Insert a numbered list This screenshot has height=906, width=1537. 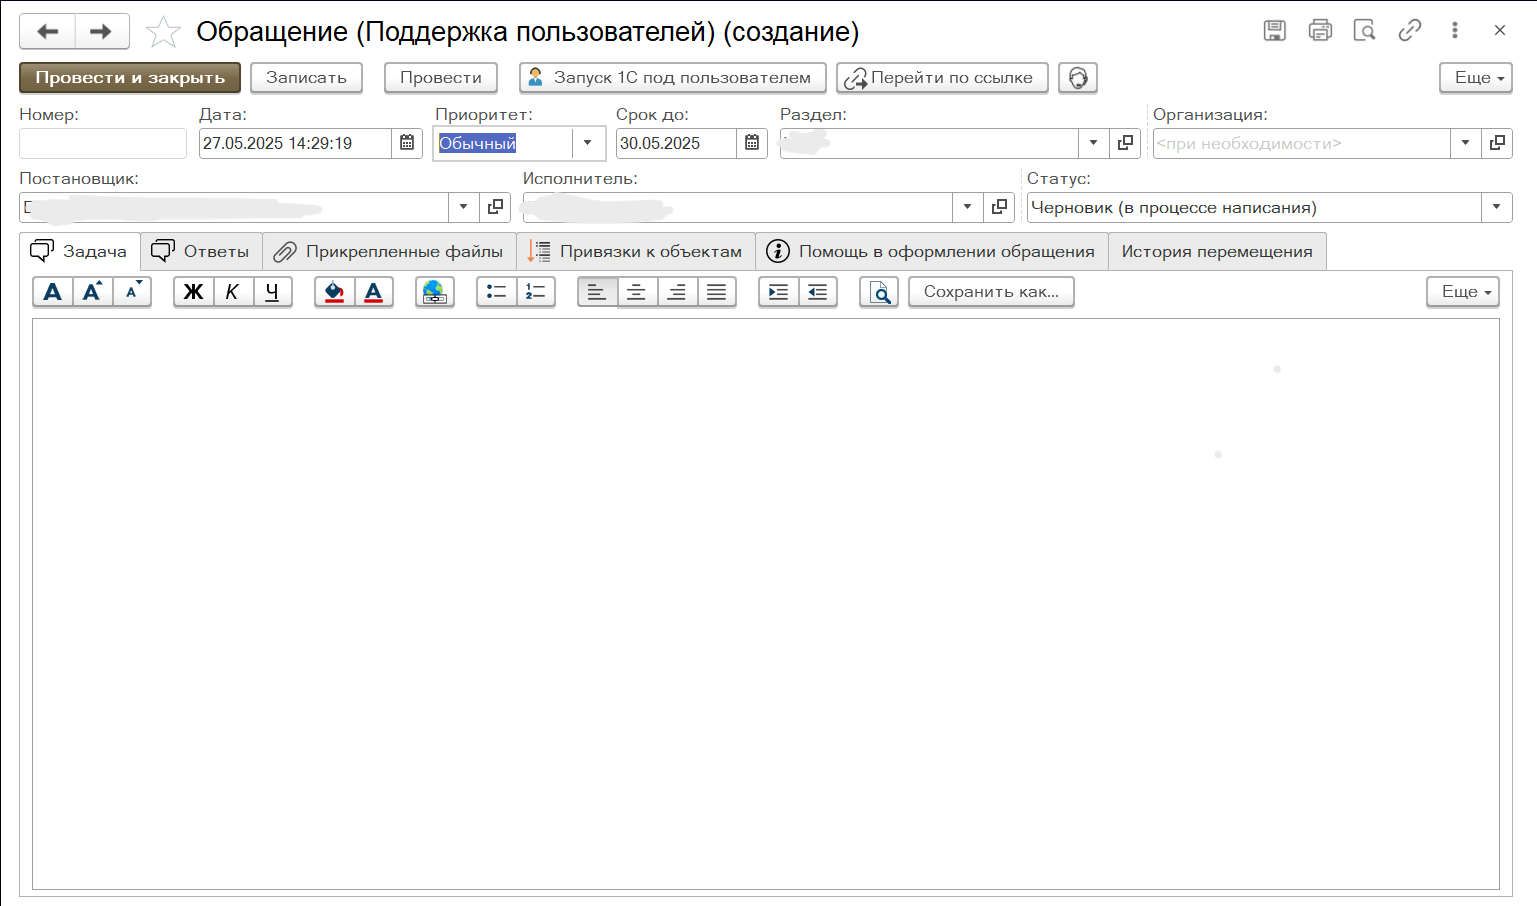pos(536,292)
